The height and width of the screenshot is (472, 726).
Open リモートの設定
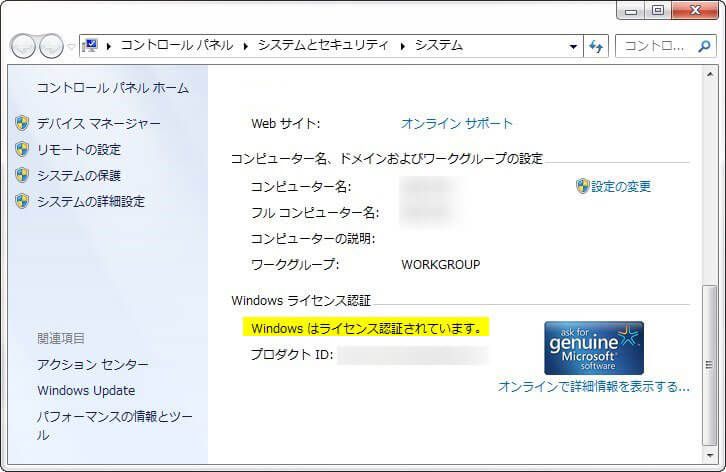pos(79,149)
